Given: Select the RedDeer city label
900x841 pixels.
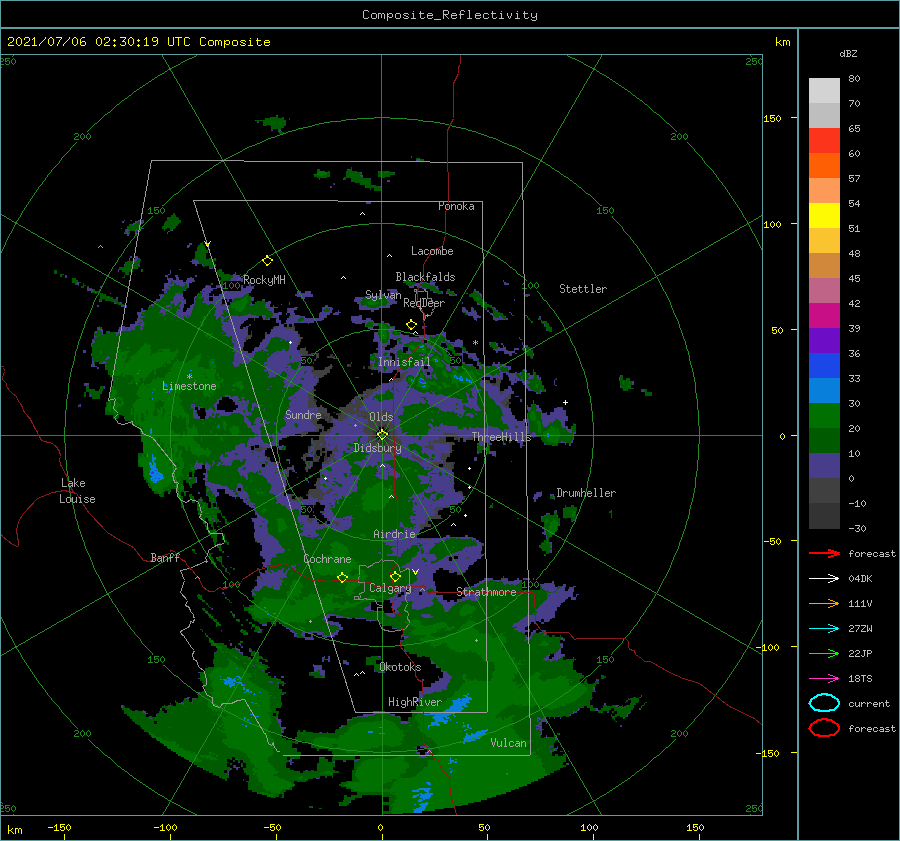Looking at the screenshot, I should (x=424, y=303).
